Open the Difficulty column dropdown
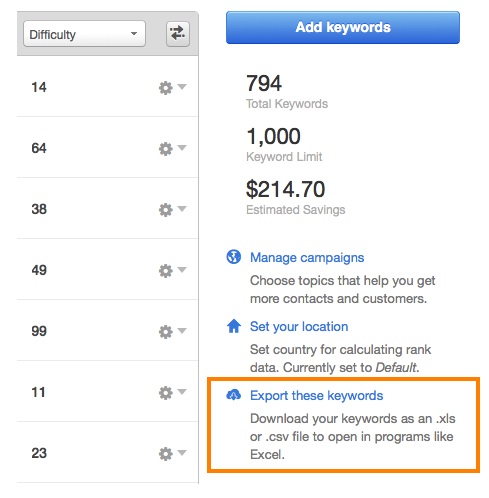Viewport: 489px width, 498px height. point(84,34)
